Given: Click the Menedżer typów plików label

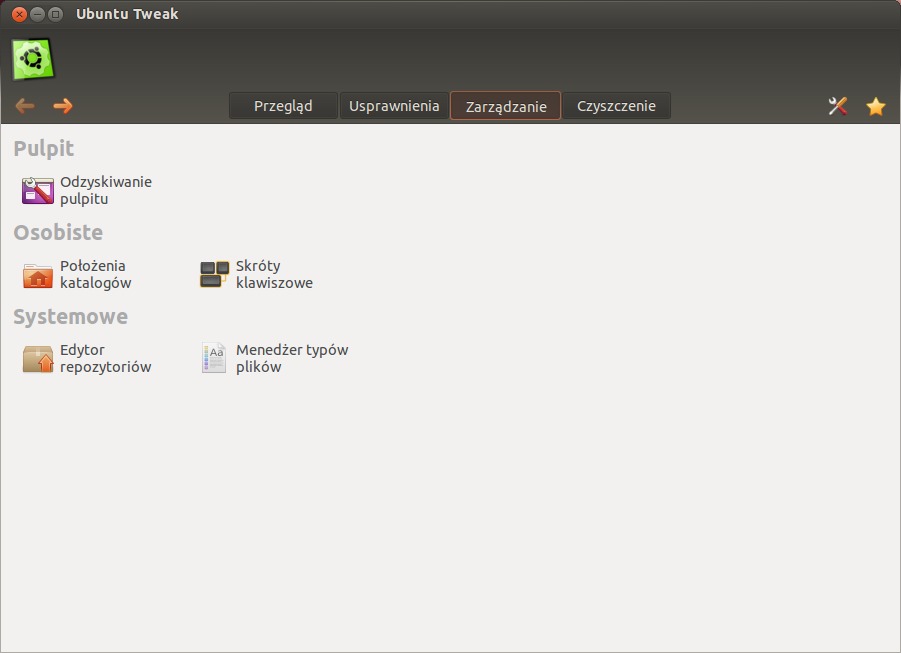Looking at the screenshot, I should (292, 358).
